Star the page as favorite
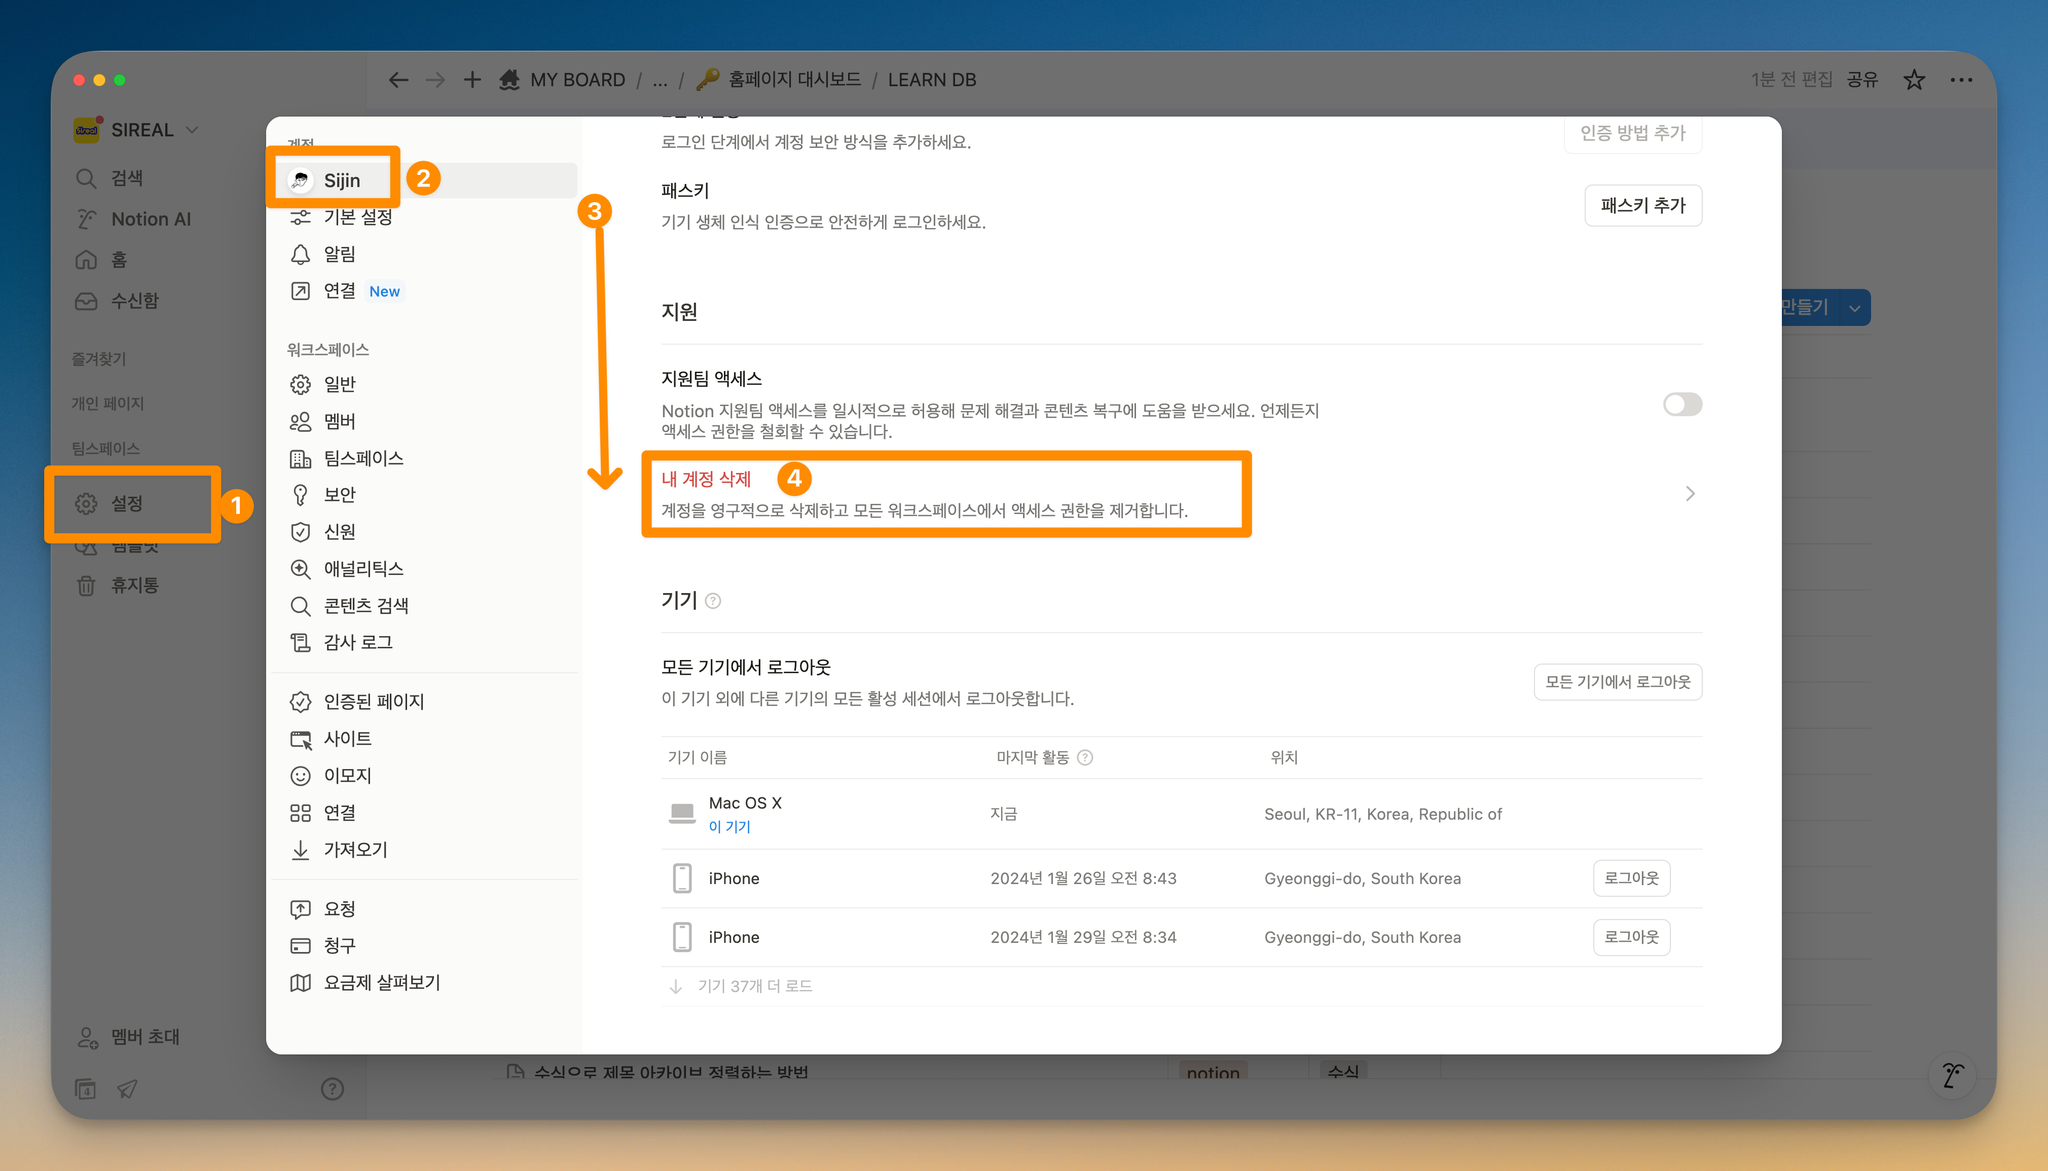The height and width of the screenshot is (1171, 2048). pyautogui.click(x=1914, y=80)
